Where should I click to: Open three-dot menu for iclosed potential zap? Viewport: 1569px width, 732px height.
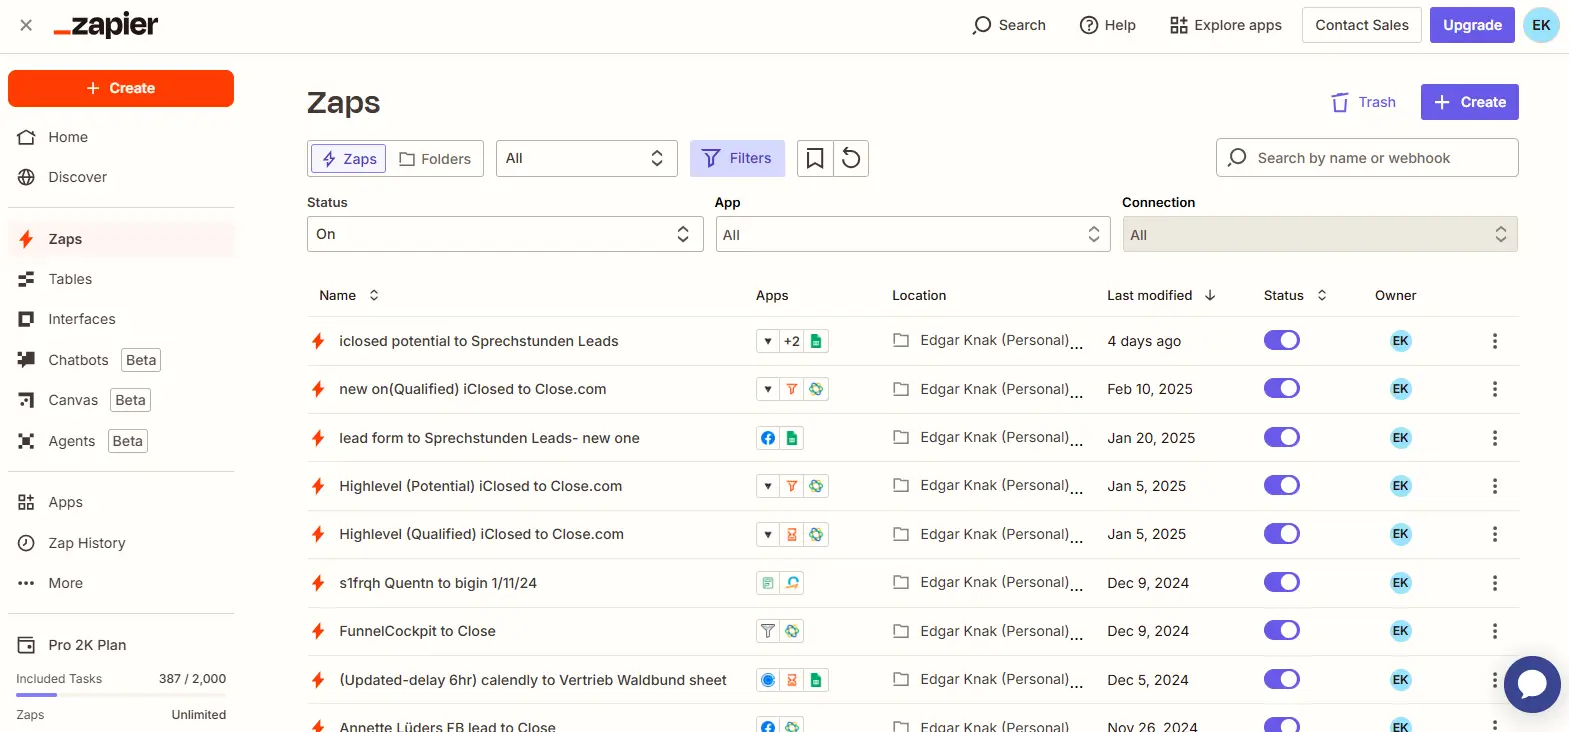click(x=1494, y=341)
